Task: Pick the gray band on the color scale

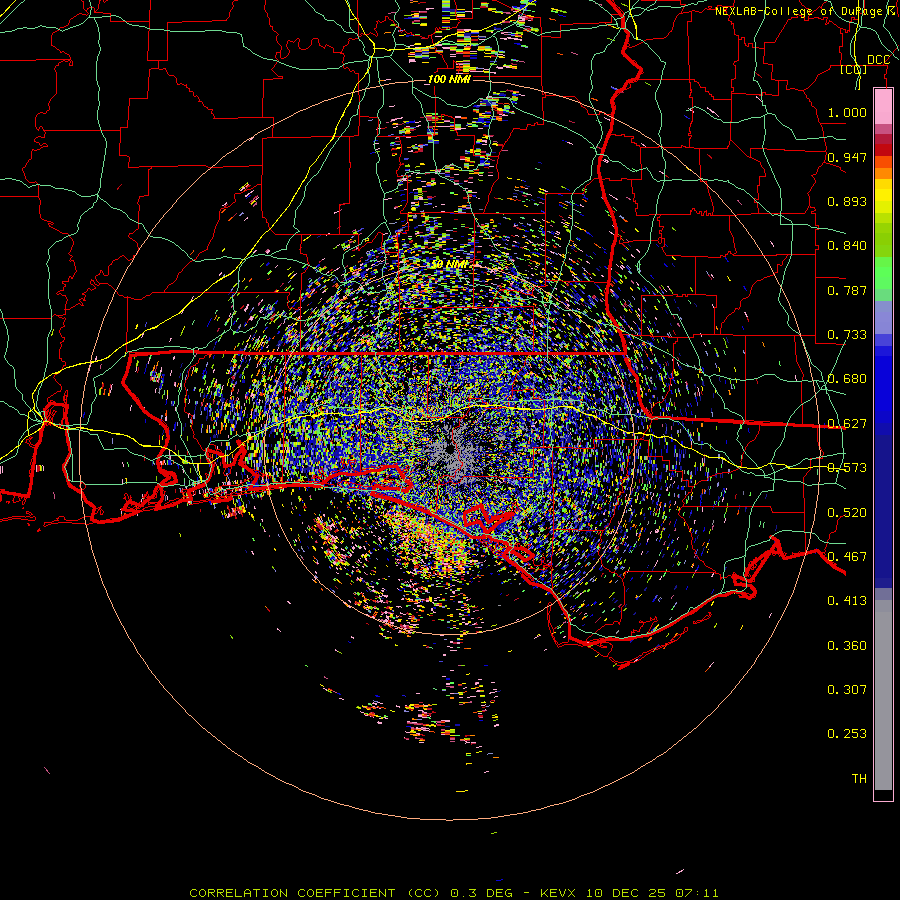Action: (883, 695)
